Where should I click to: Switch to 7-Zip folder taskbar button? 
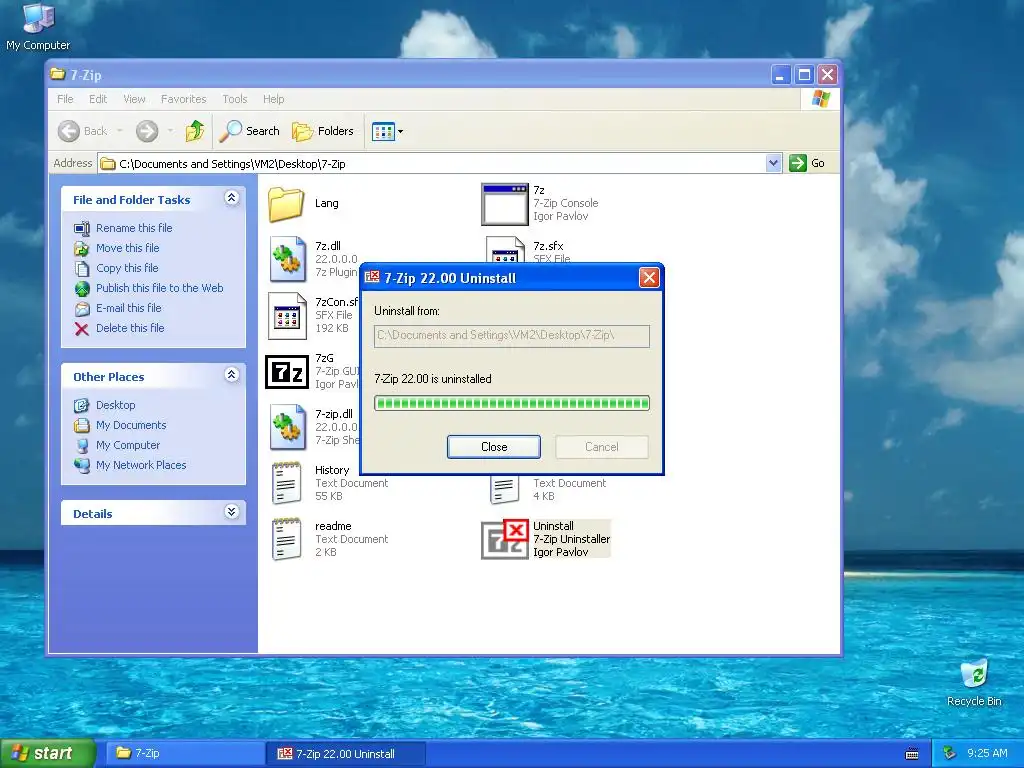point(186,754)
